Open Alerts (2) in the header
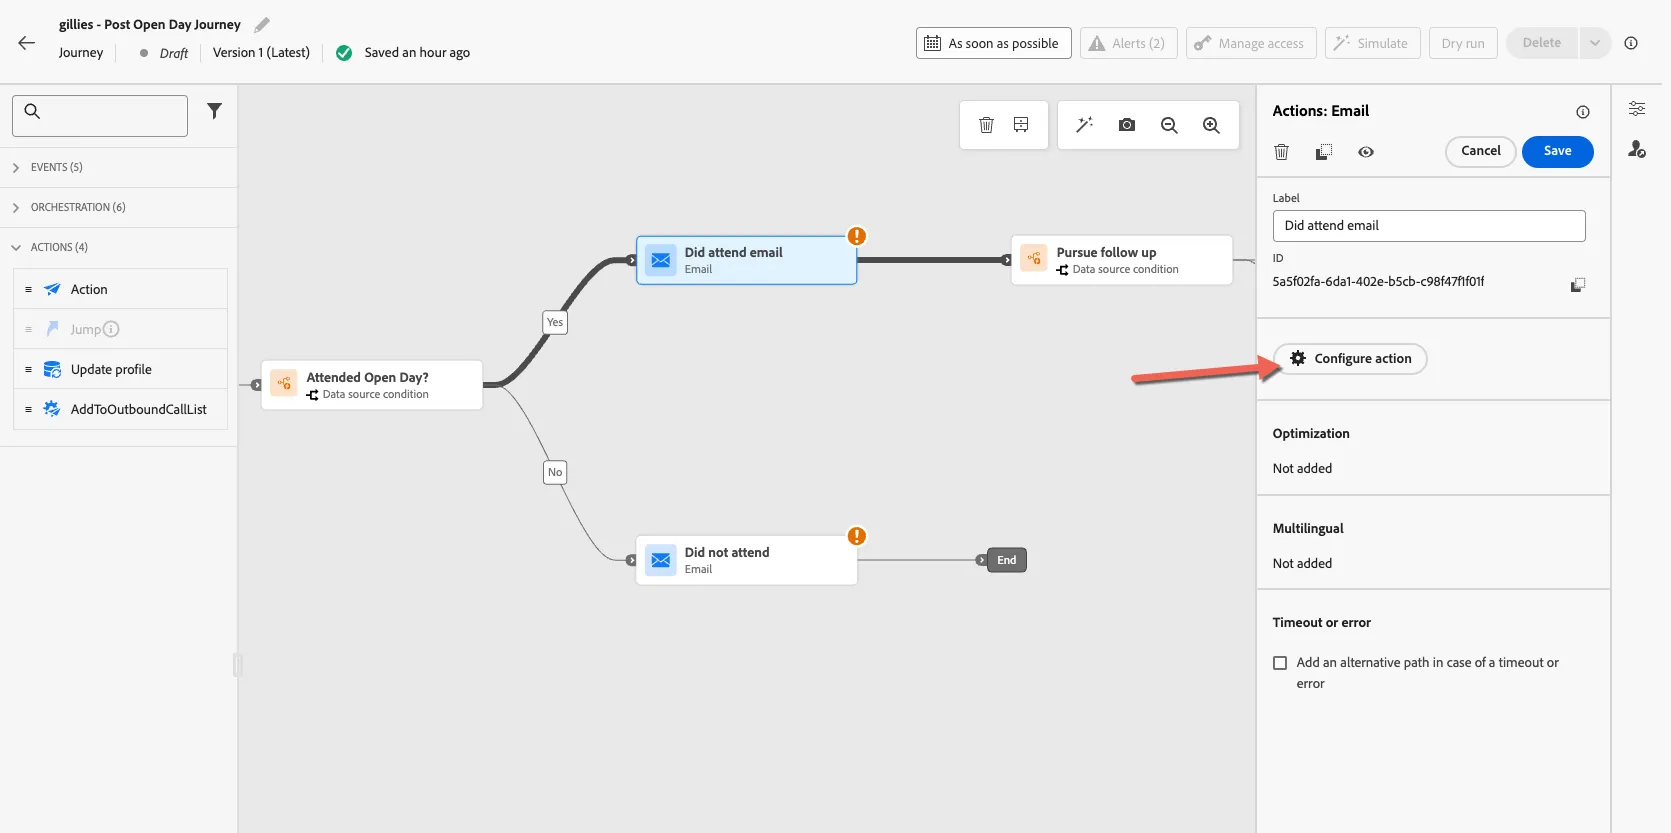The width and height of the screenshot is (1671, 833). pos(1128,43)
